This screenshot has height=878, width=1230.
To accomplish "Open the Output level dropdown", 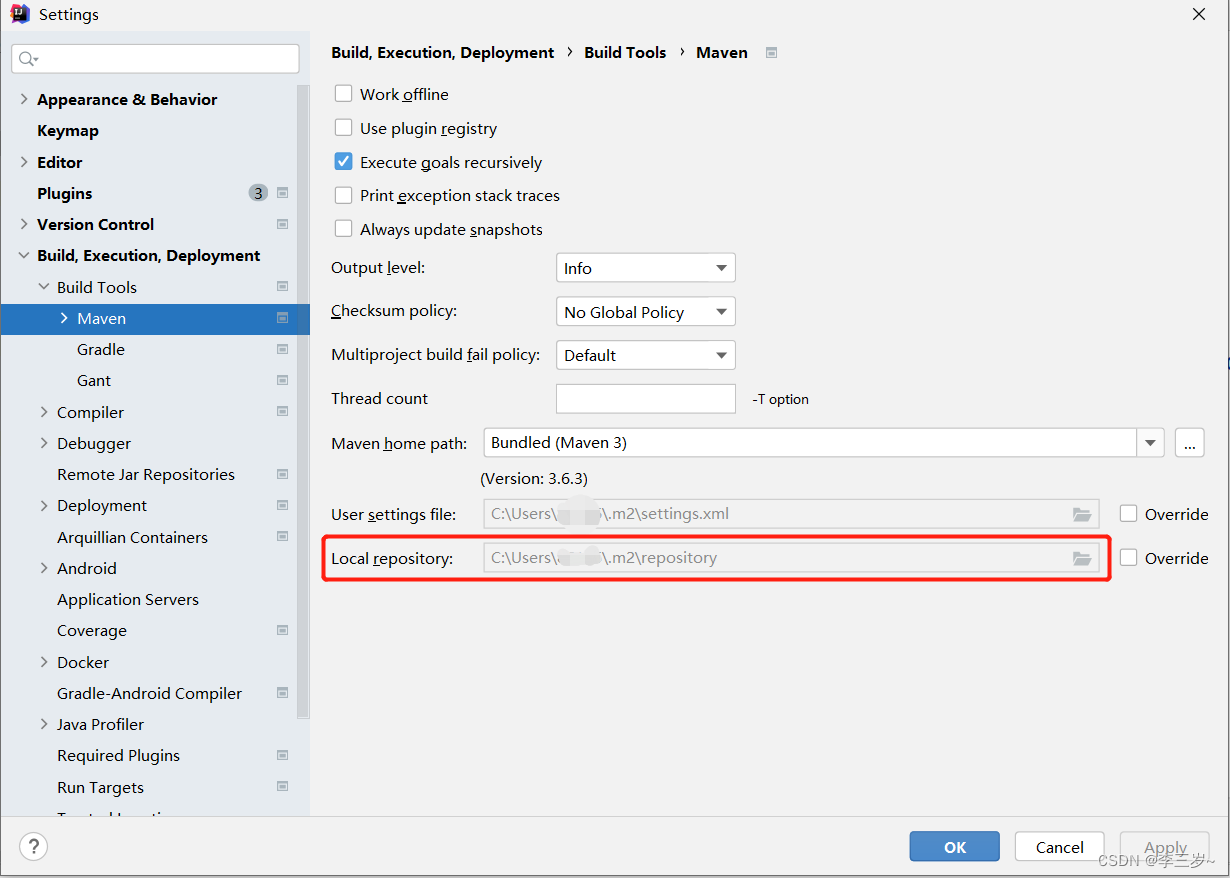I will click(x=645, y=268).
